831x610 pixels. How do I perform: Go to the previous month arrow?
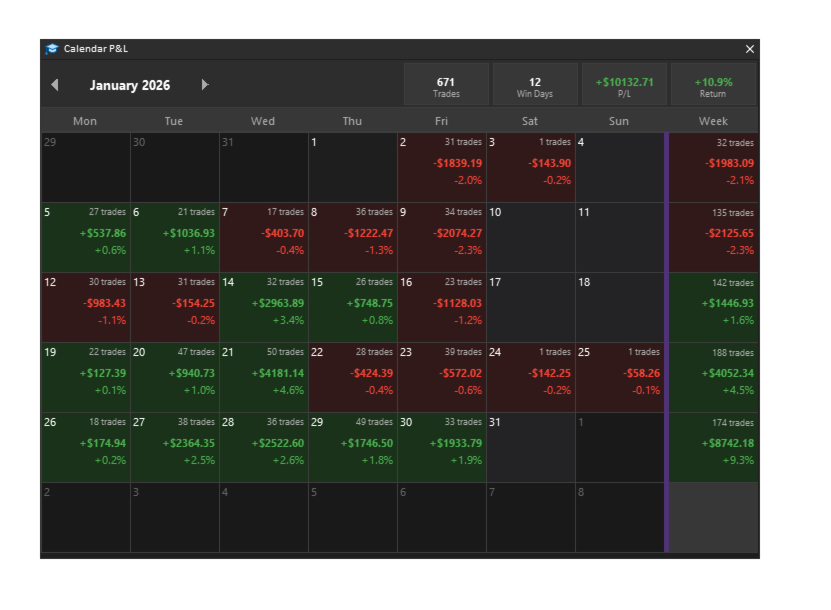[55, 85]
